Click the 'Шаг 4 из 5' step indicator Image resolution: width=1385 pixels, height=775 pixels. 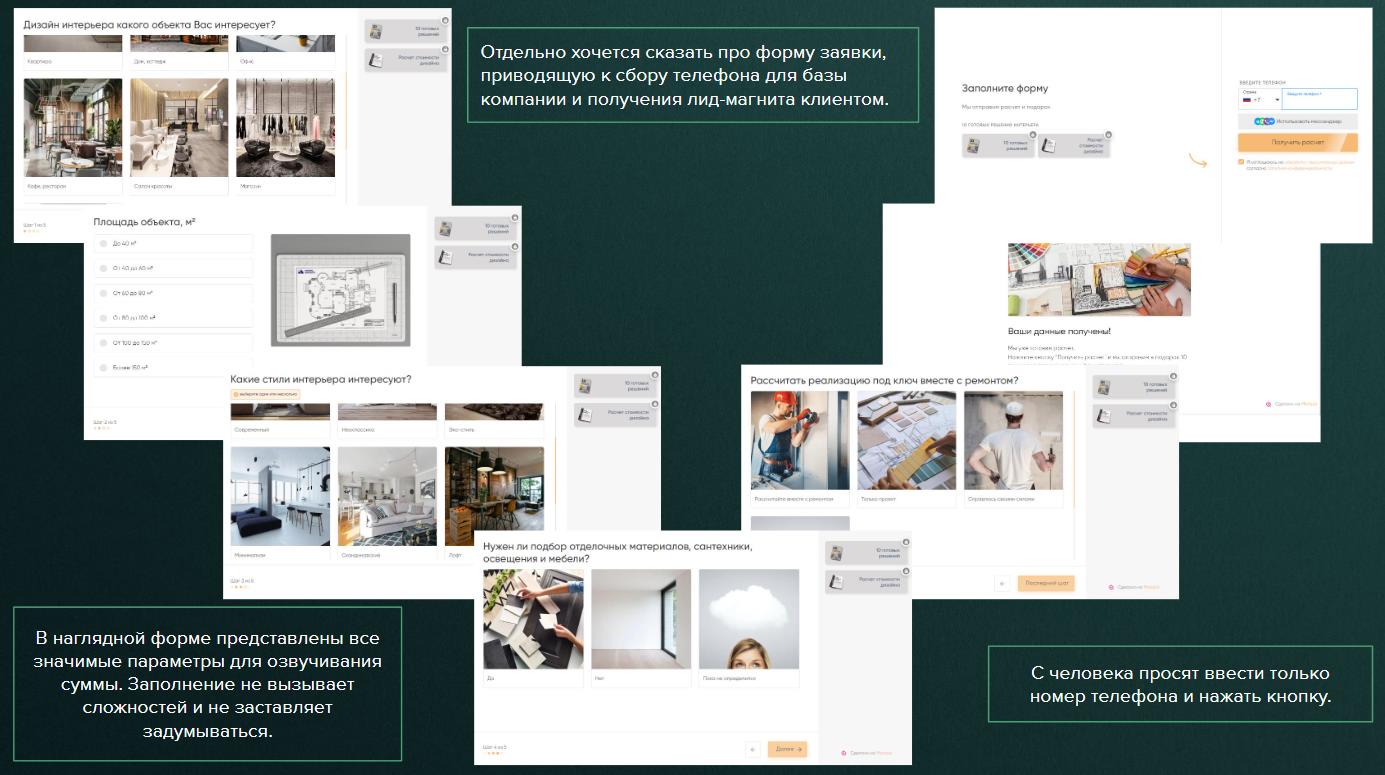494,747
